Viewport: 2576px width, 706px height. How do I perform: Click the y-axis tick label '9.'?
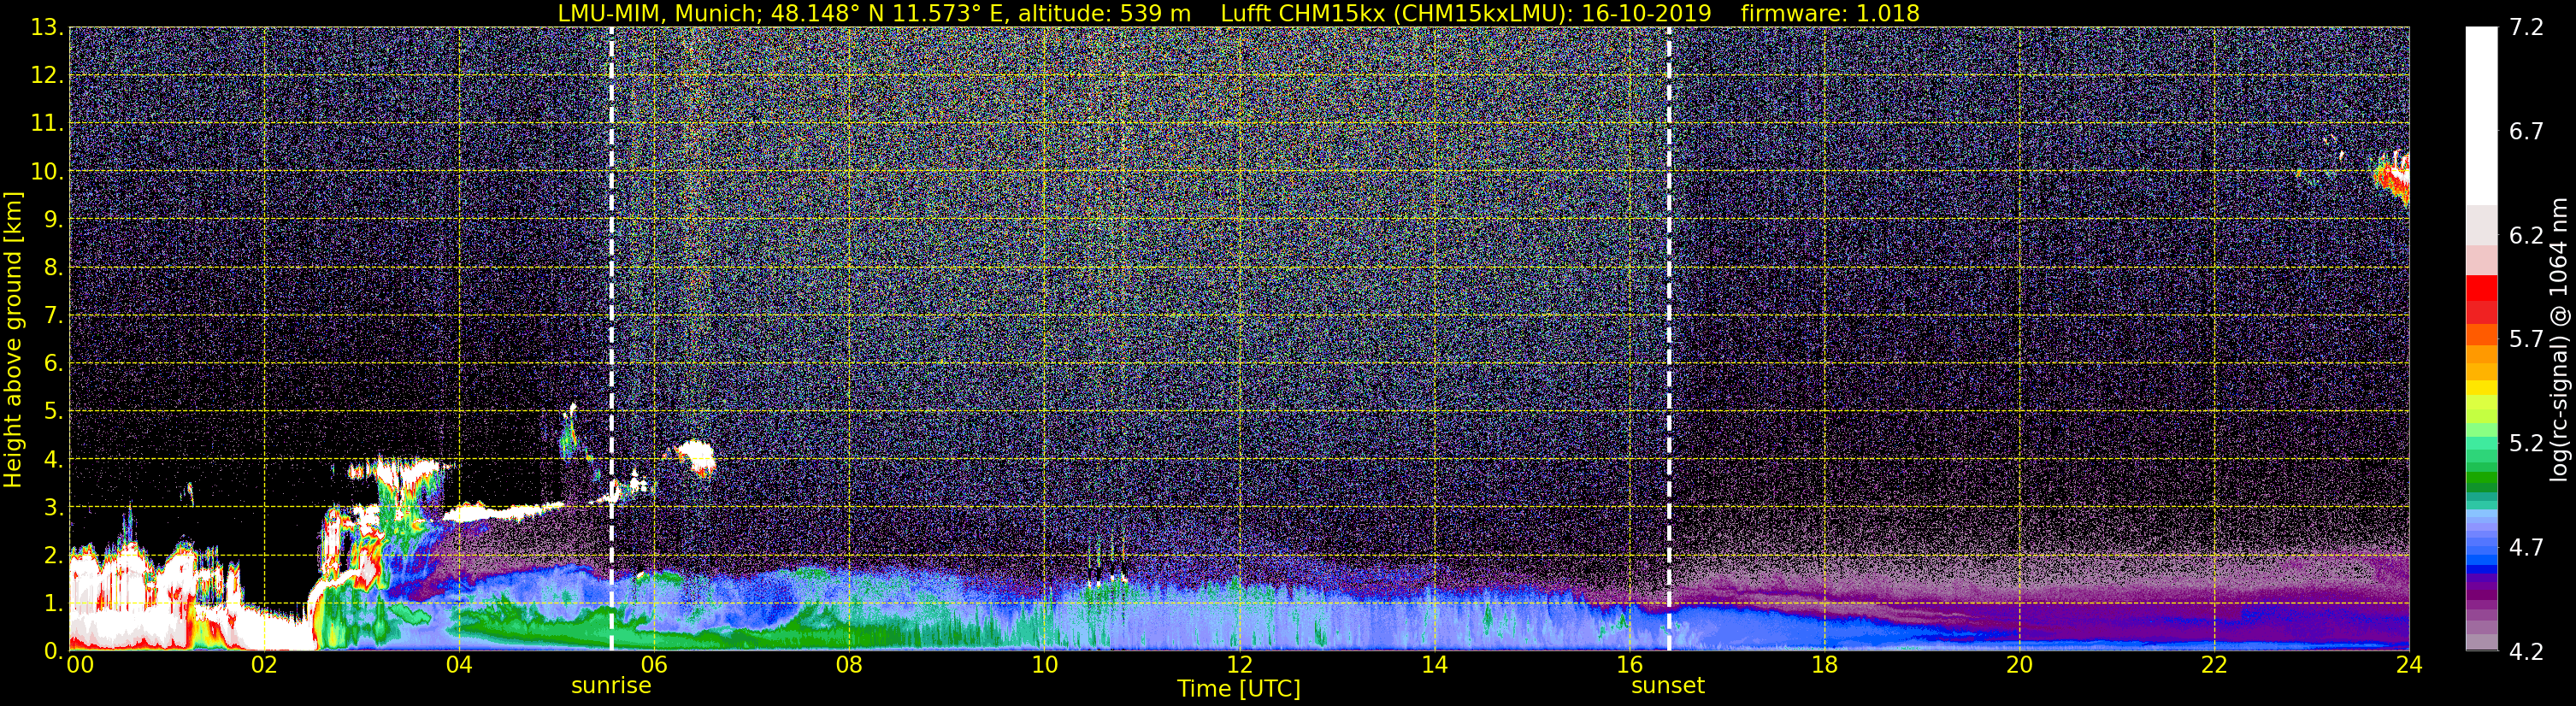coord(53,219)
